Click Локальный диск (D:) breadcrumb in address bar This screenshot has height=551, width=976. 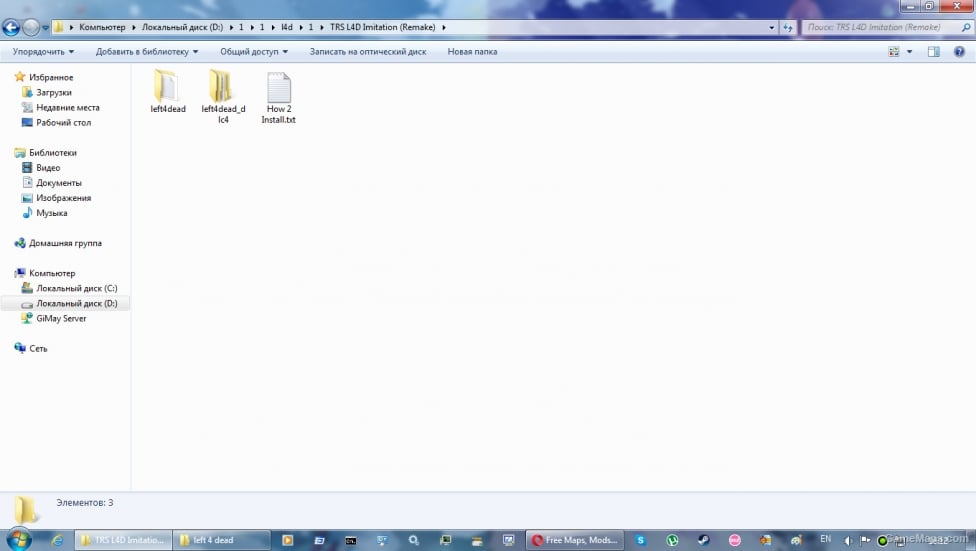pyautogui.click(x=182, y=27)
